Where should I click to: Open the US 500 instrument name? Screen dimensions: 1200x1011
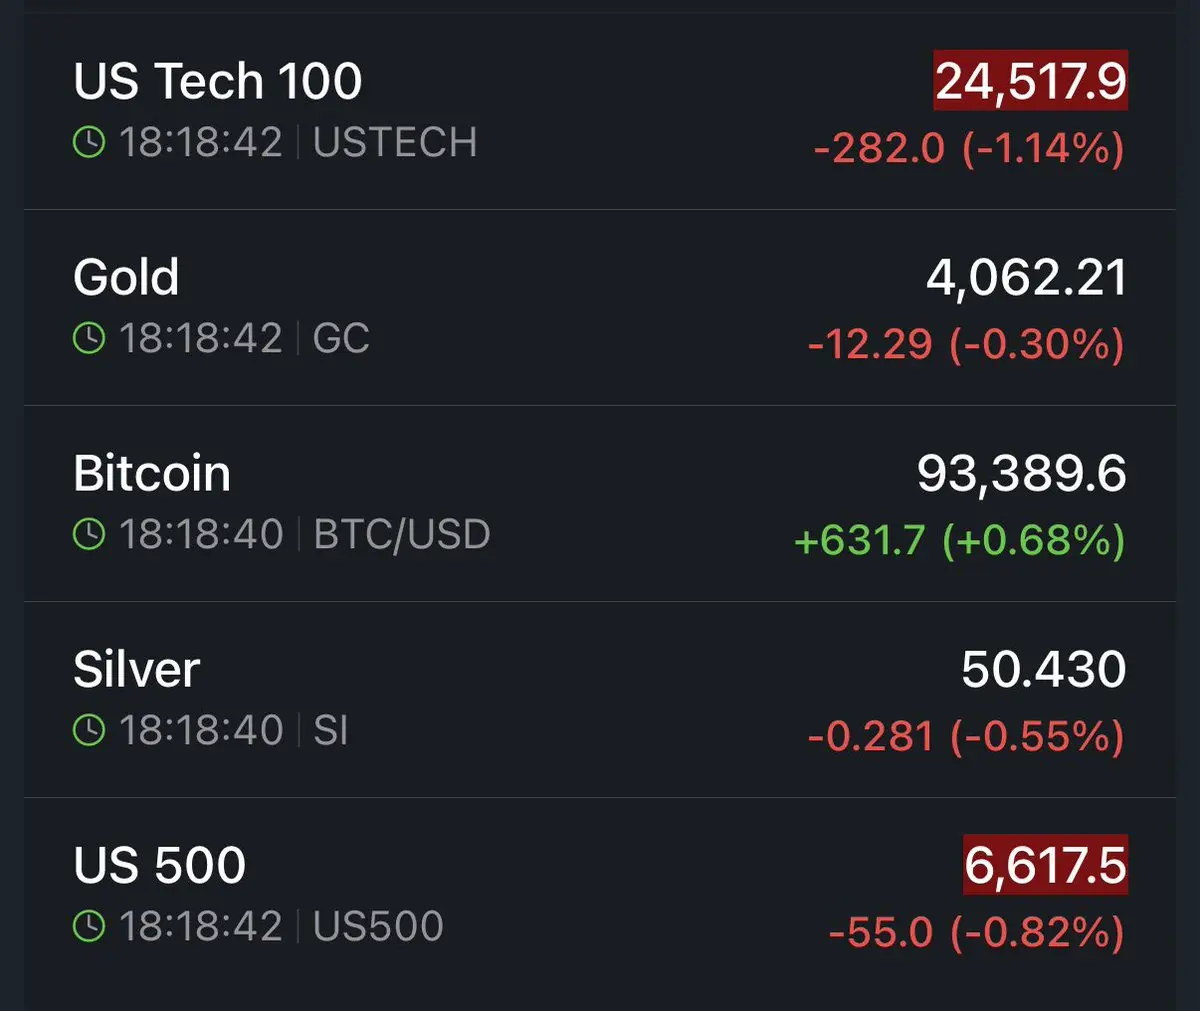pos(159,865)
